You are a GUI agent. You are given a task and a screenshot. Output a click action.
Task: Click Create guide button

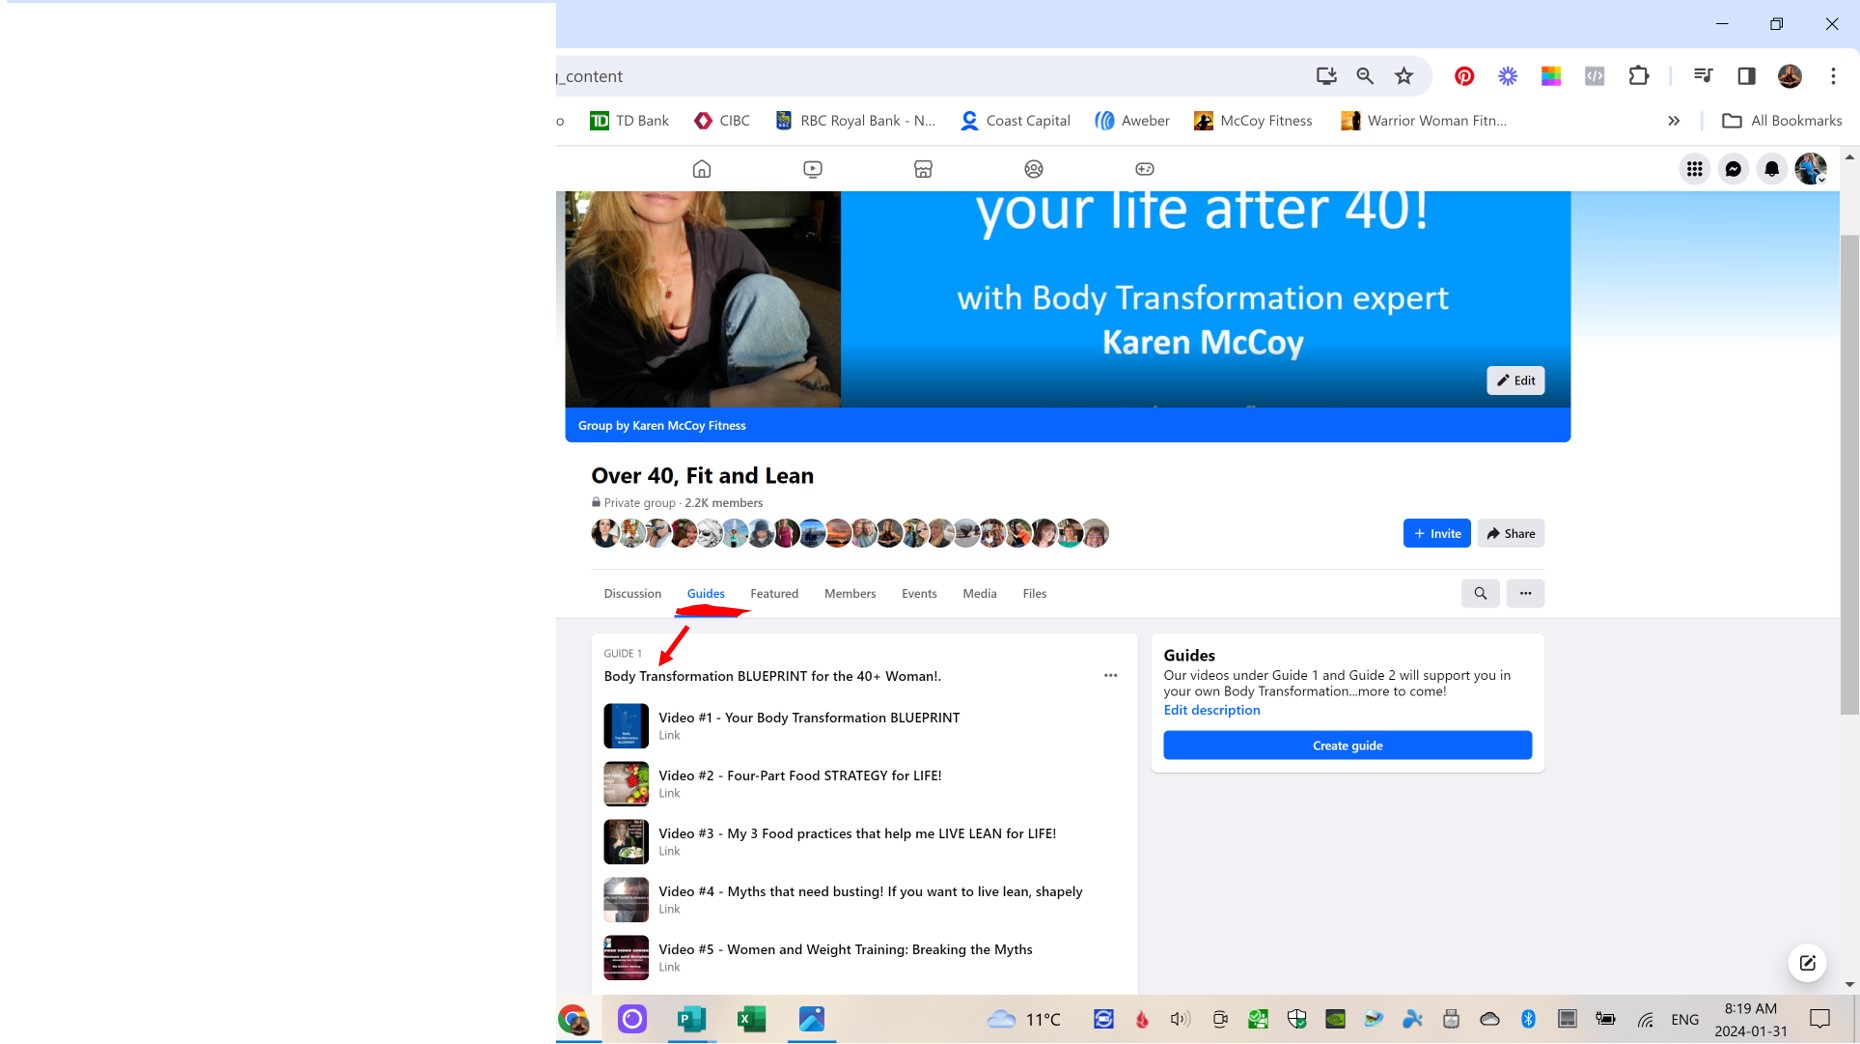[x=1347, y=745]
